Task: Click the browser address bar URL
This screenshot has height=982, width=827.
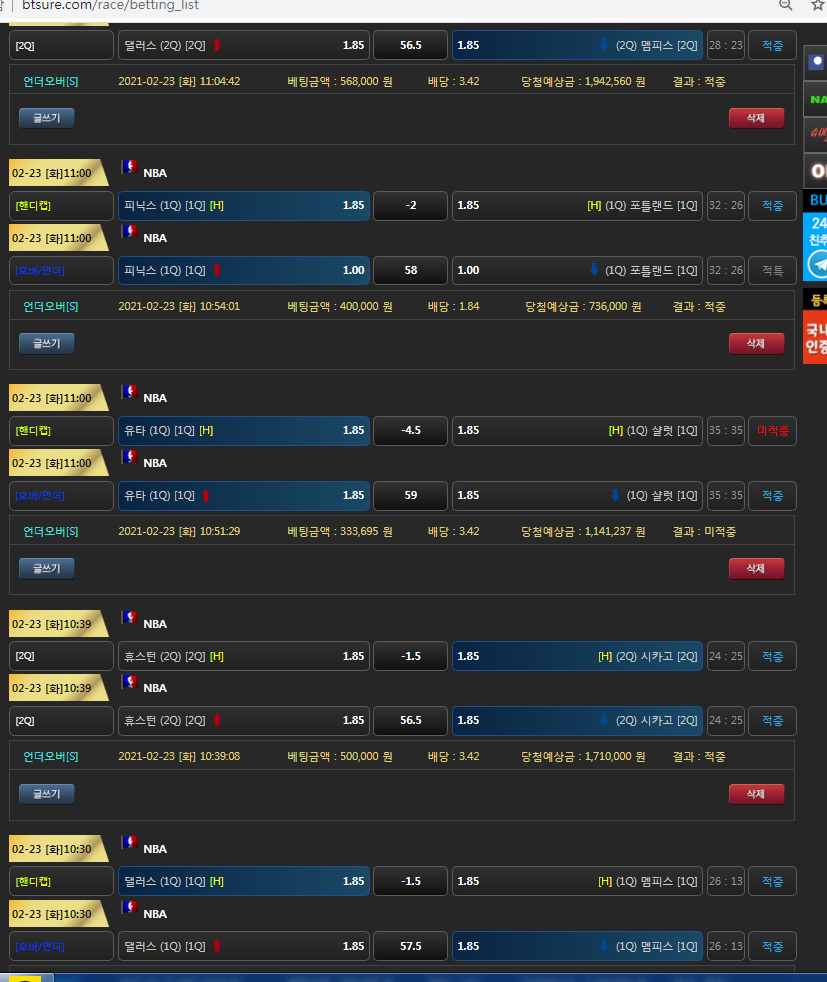Action: pyautogui.click(x=110, y=6)
